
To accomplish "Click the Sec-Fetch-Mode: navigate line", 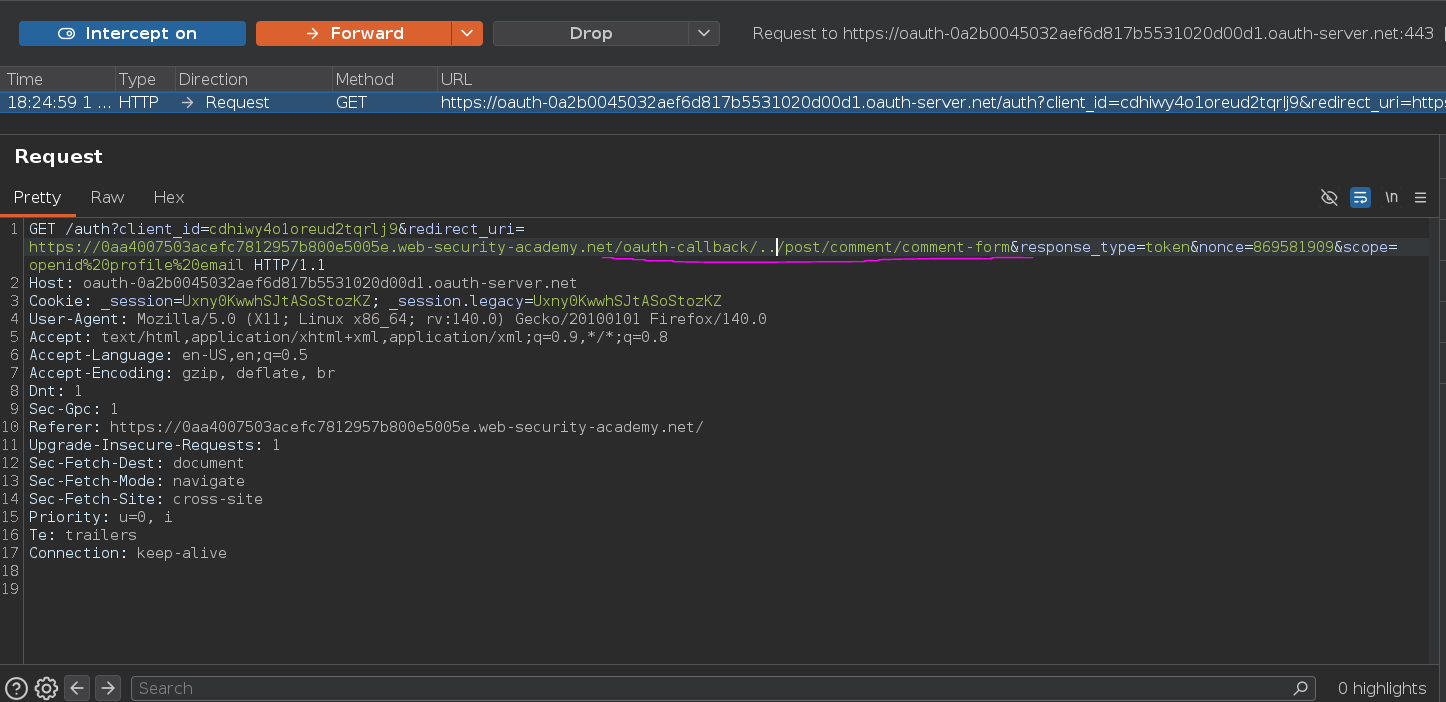I will pos(137,481).
